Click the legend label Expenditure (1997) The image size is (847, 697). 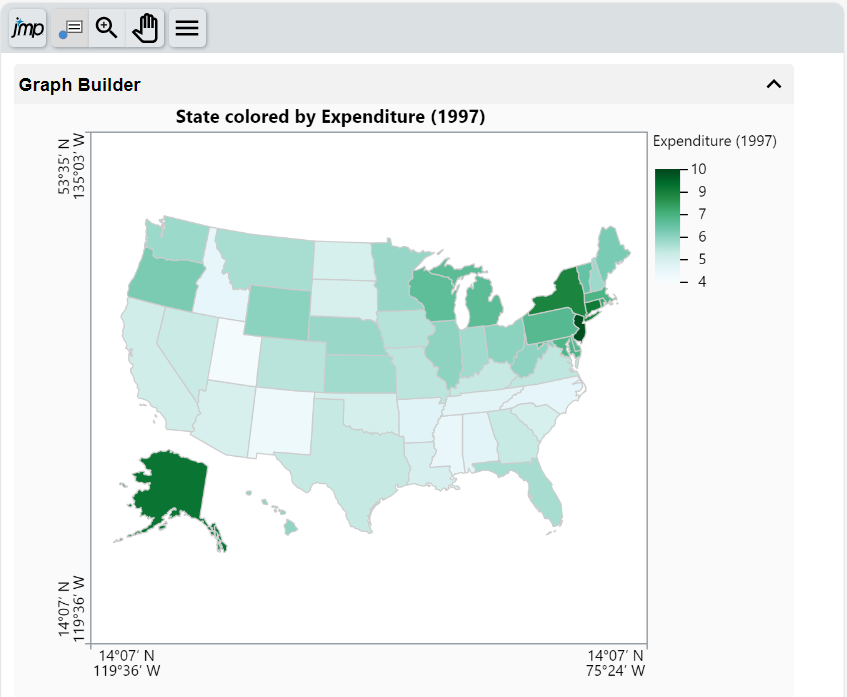[714, 141]
